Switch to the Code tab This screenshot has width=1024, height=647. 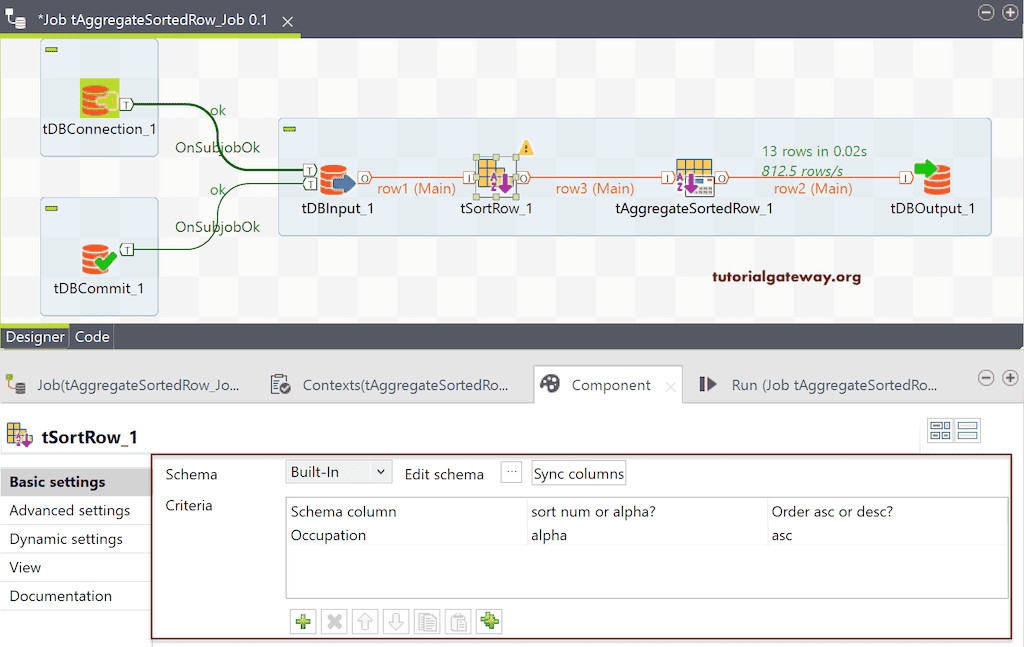pyautogui.click(x=91, y=336)
